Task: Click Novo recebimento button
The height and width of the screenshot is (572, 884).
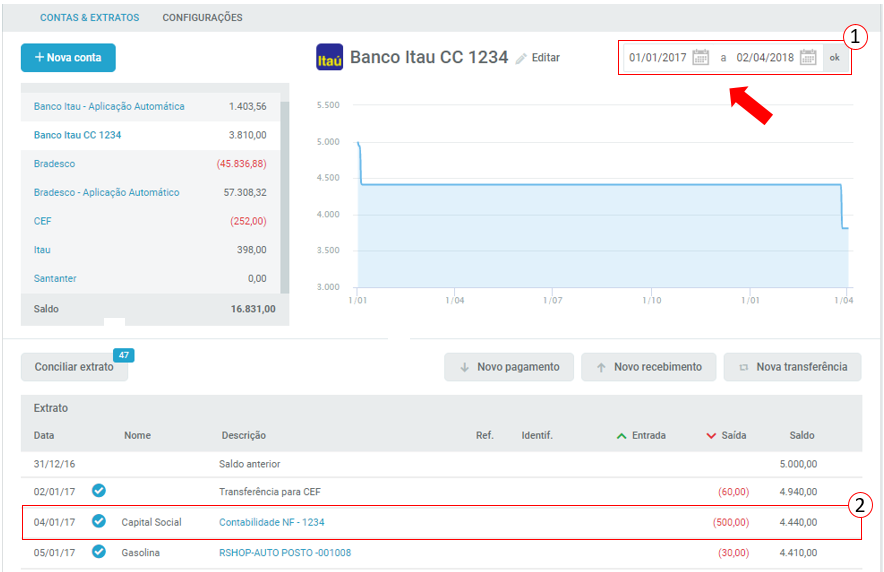Action: [649, 367]
